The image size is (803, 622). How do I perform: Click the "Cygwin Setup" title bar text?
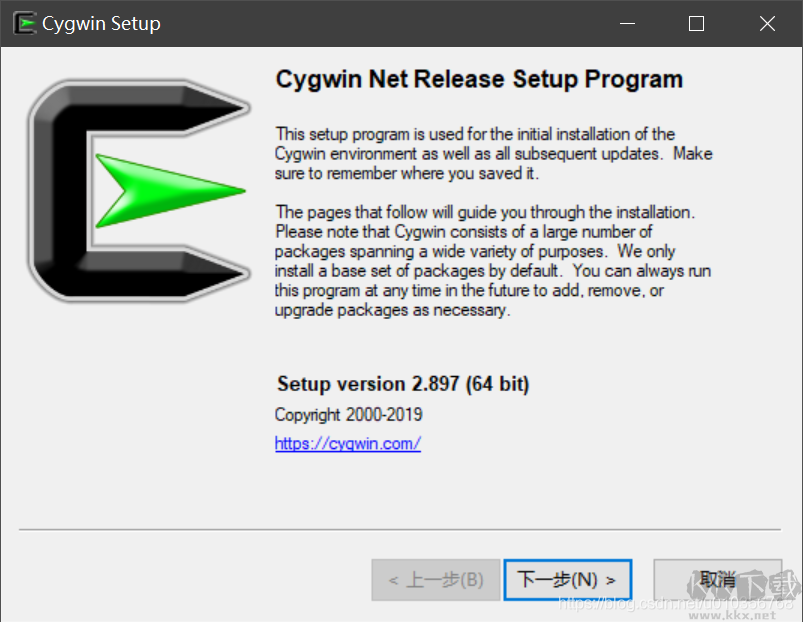click(x=101, y=24)
